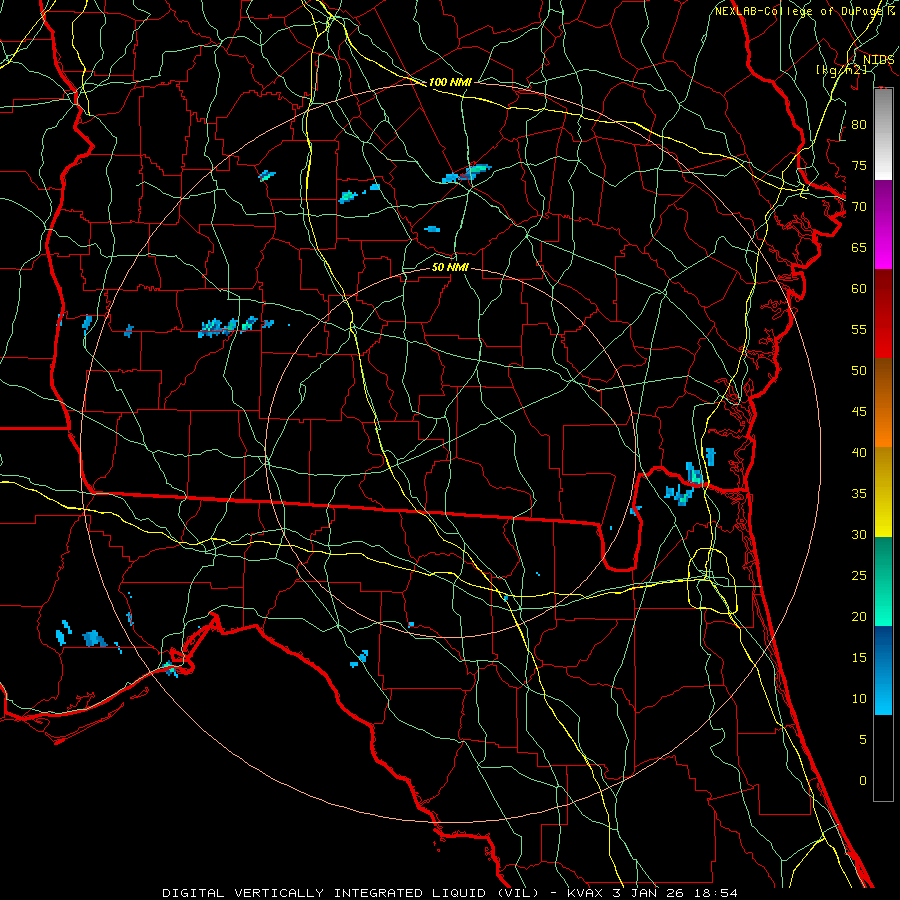Click the 80 value on the scale
The width and height of the screenshot is (900, 900).
click(x=859, y=125)
